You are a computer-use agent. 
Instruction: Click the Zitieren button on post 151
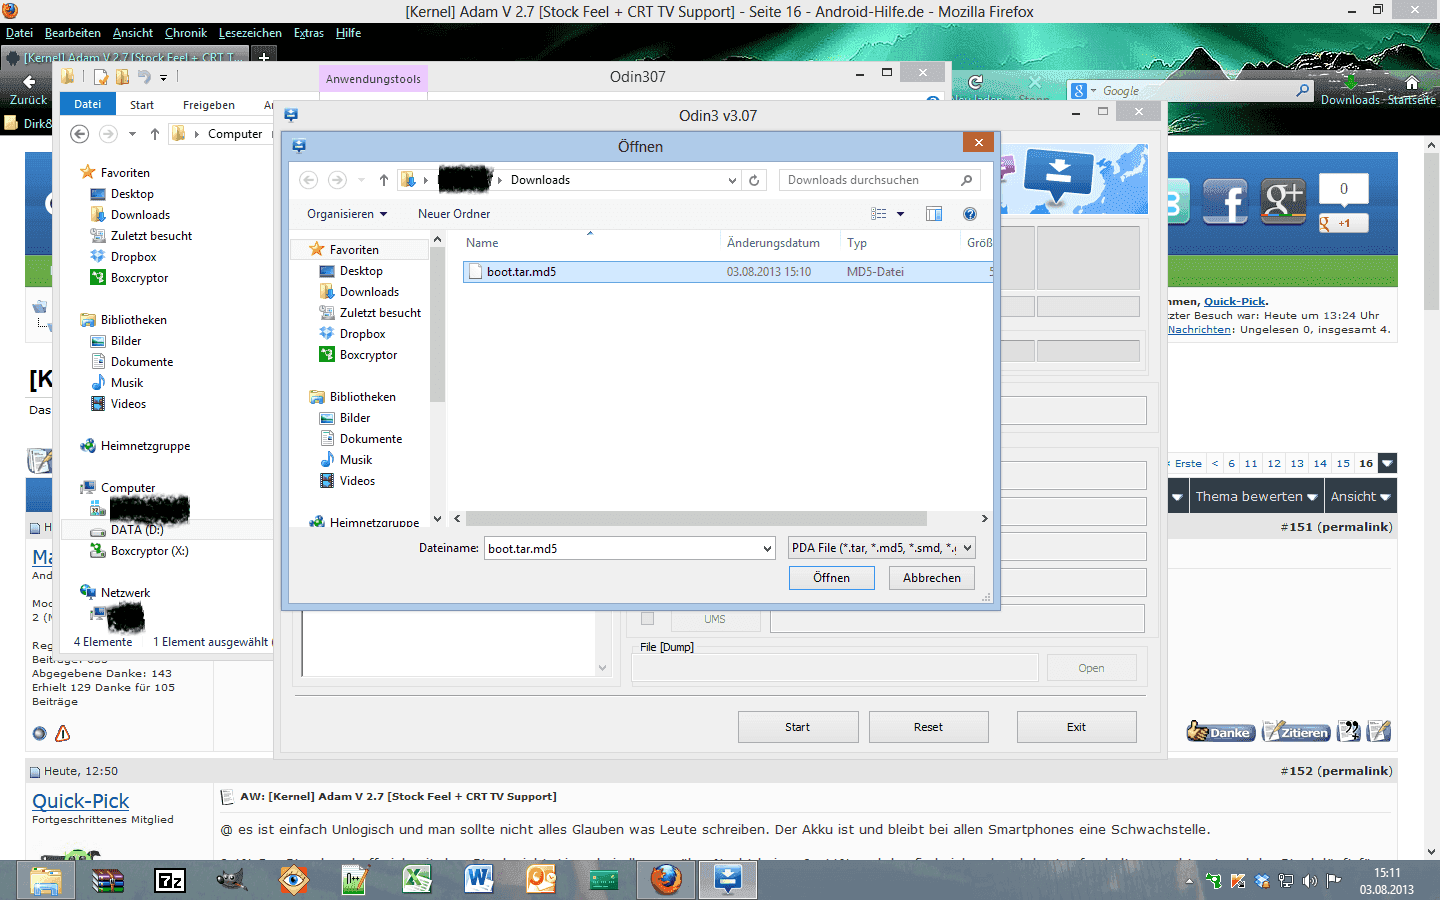click(1296, 732)
